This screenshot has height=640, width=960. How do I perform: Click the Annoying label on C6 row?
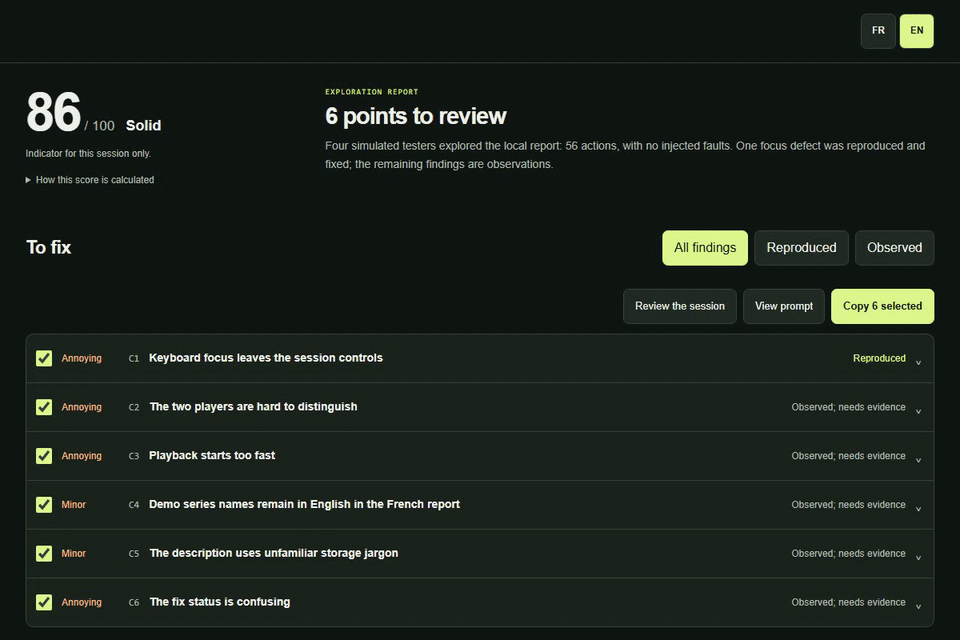coord(81,603)
